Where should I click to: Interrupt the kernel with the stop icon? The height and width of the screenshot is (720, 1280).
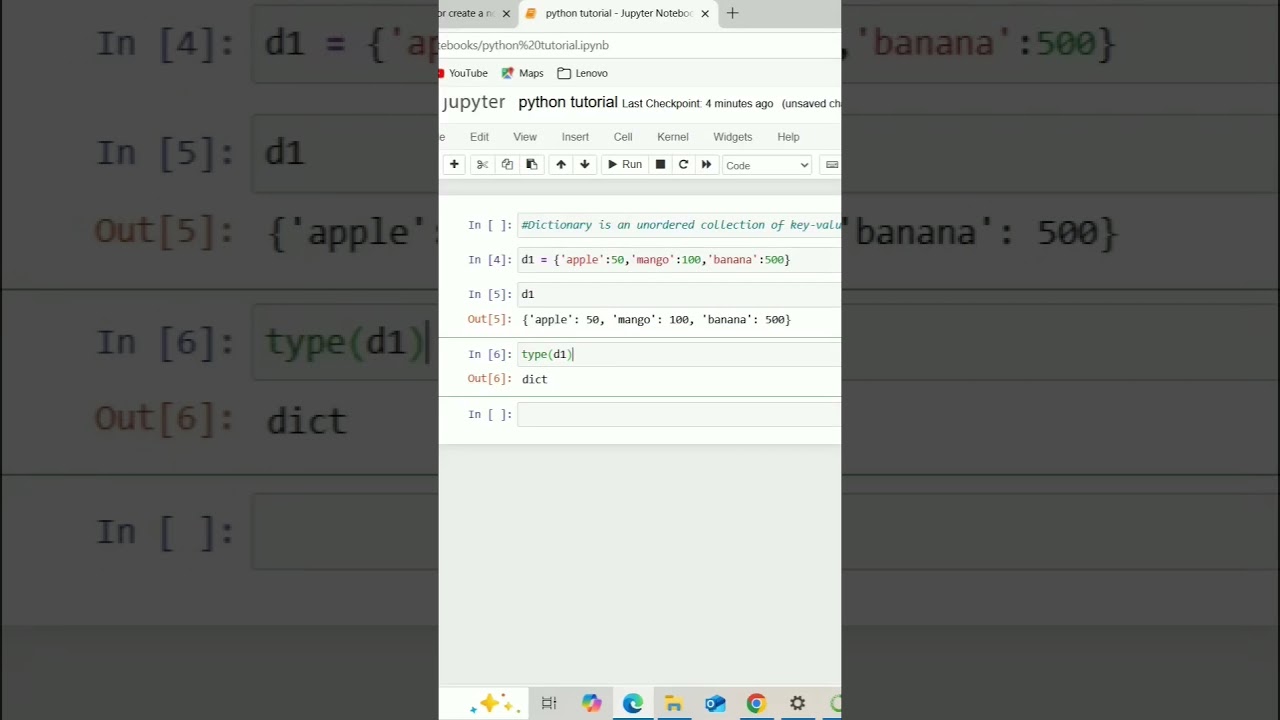point(660,165)
